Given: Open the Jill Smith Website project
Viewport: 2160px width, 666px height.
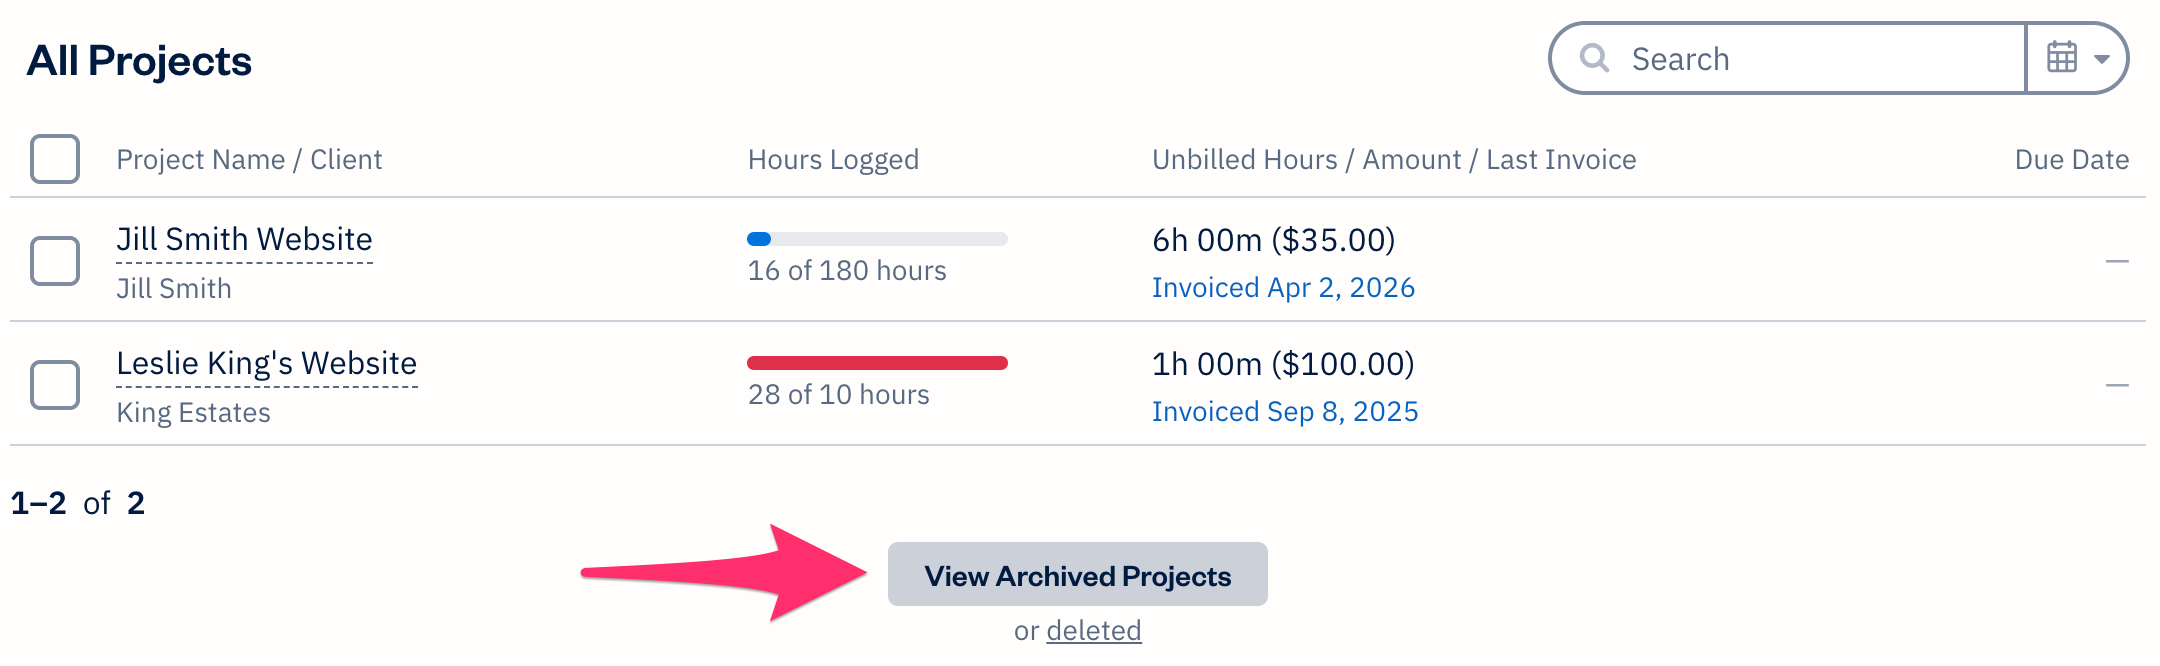Looking at the screenshot, I should [x=245, y=238].
